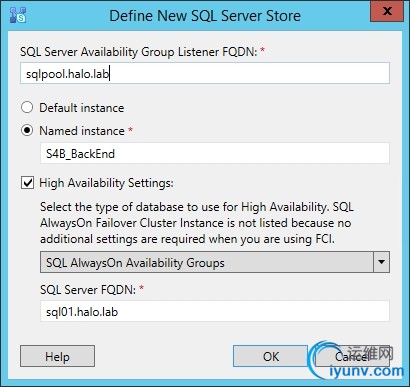Click the Cancel button
The image size is (410, 387).
pos(352,356)
